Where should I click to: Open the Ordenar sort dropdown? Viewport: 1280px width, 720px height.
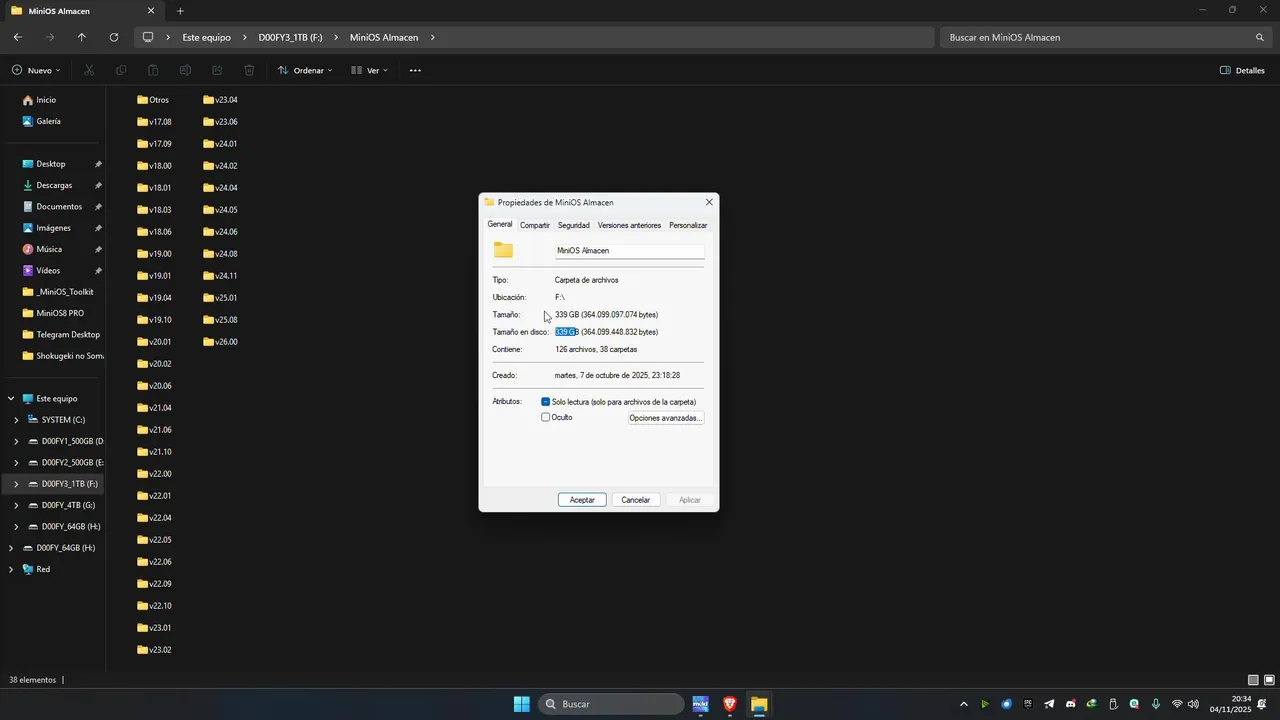coord(305,70)
